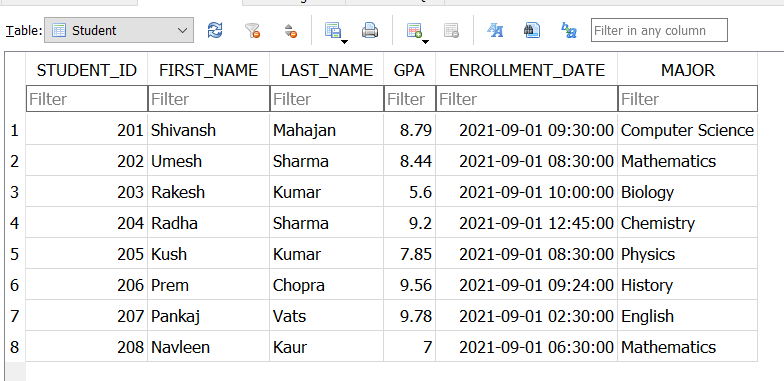Viewport: 784px width, 381px height.
Task: Click the Filter in any column box
Action: pyautogui.click(x=659, y=30)
